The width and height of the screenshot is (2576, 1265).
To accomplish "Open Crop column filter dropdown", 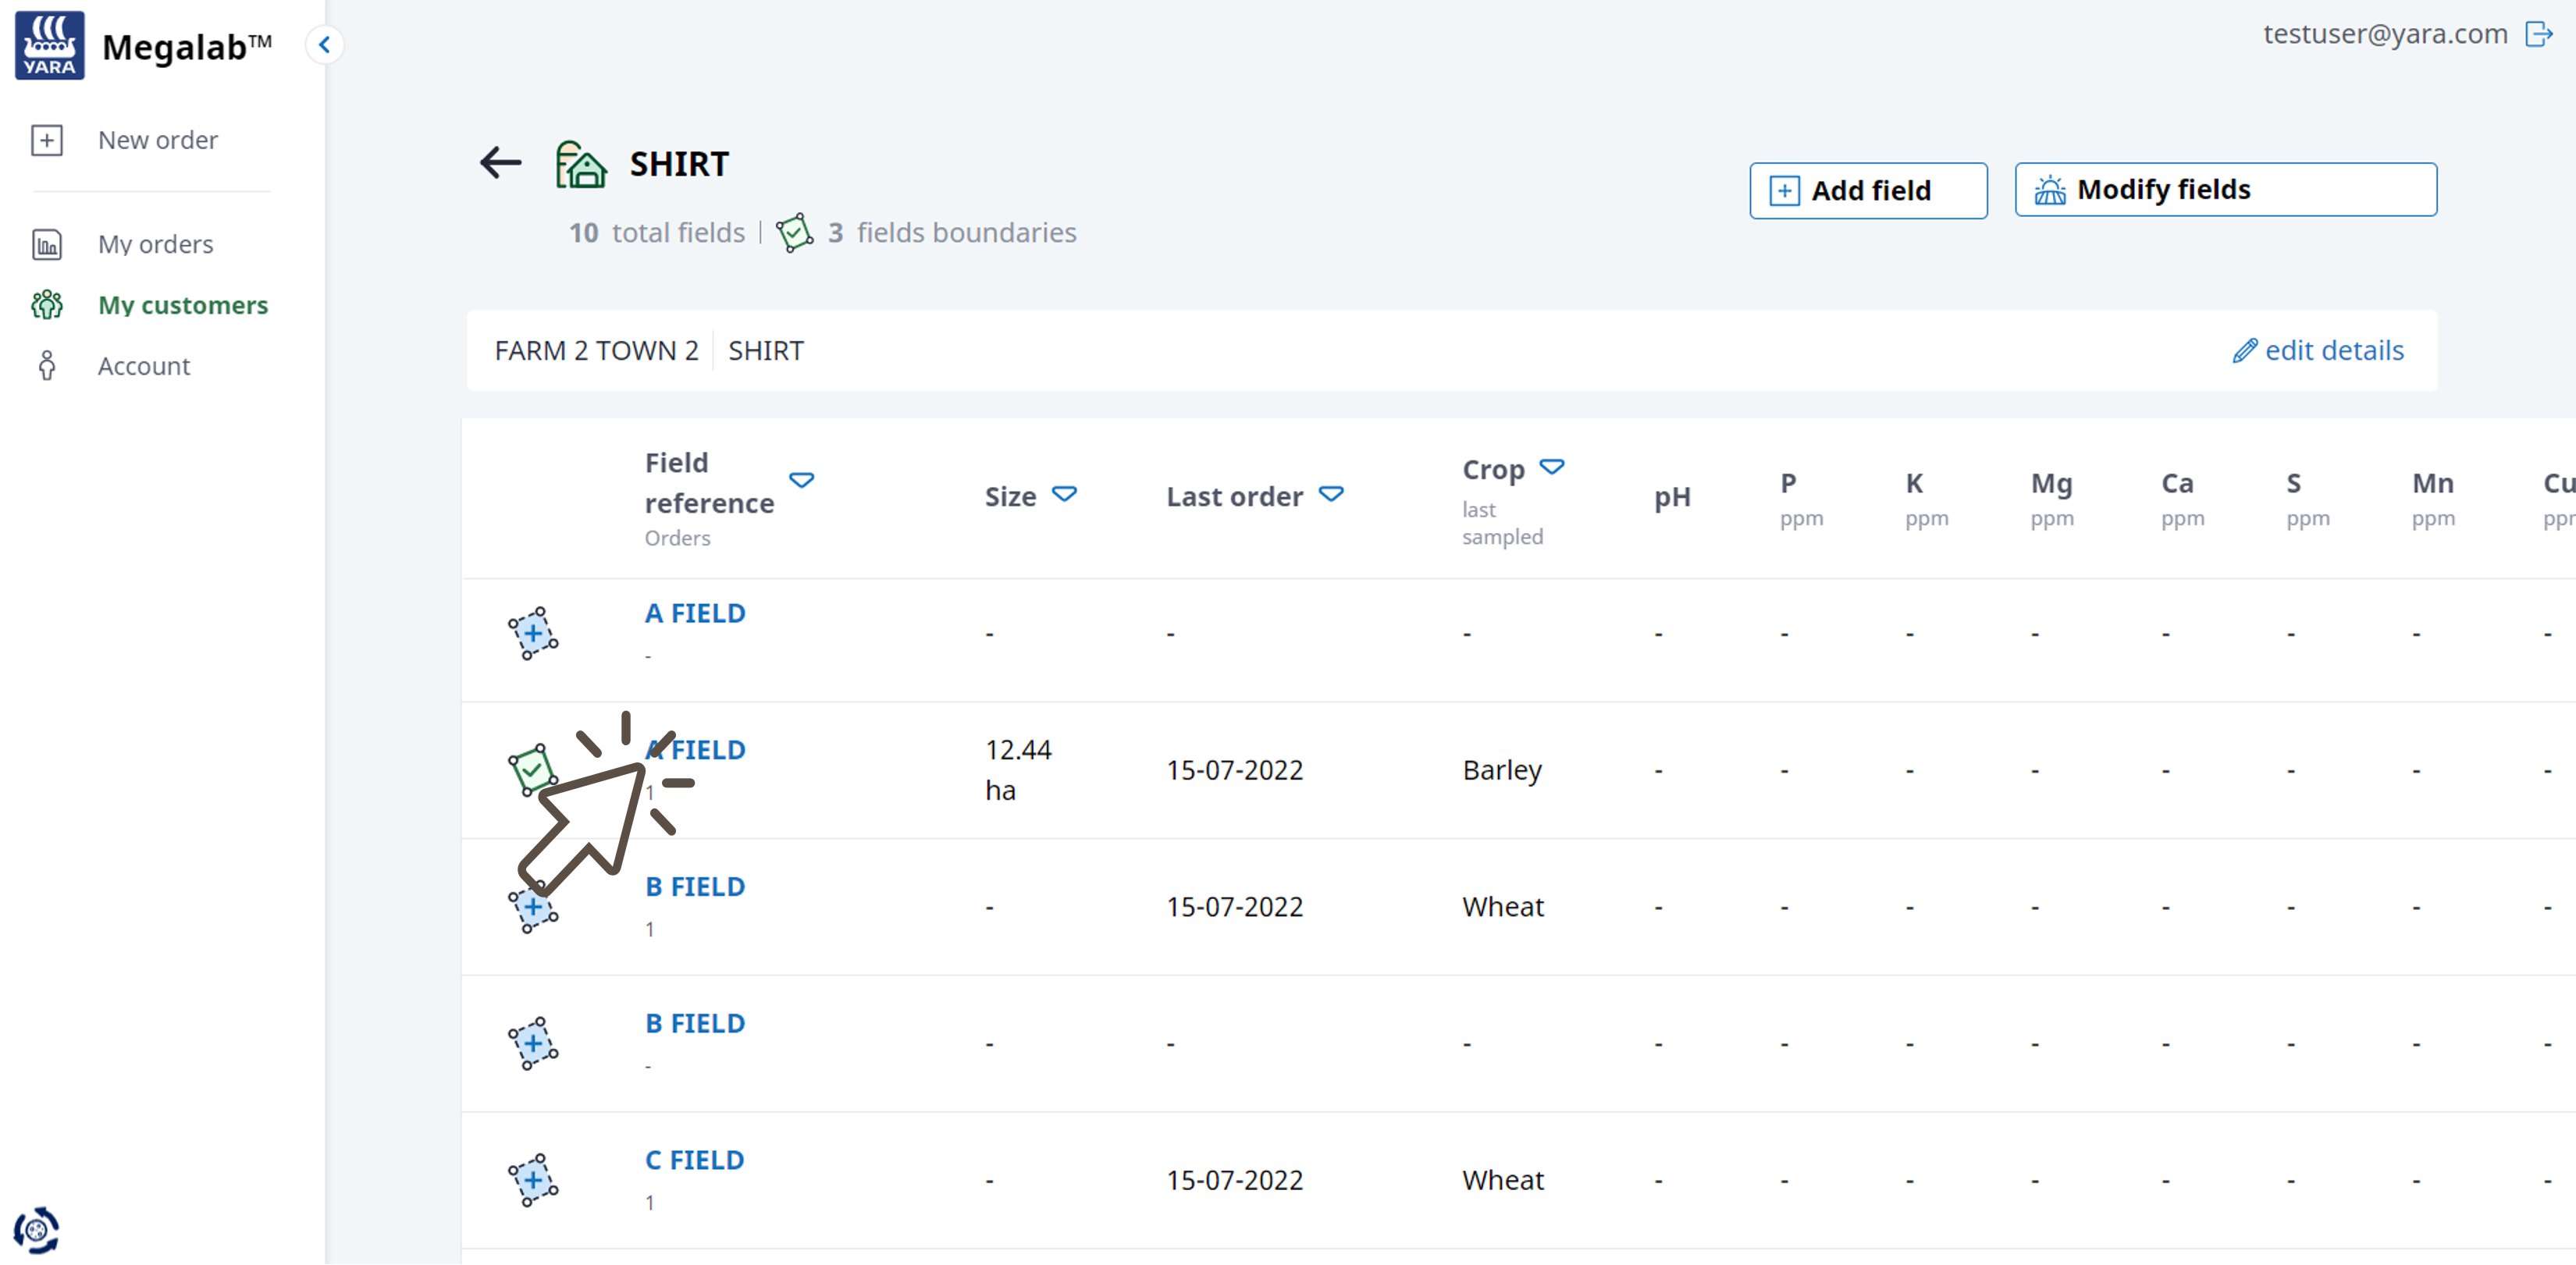I will point(1551,467).
